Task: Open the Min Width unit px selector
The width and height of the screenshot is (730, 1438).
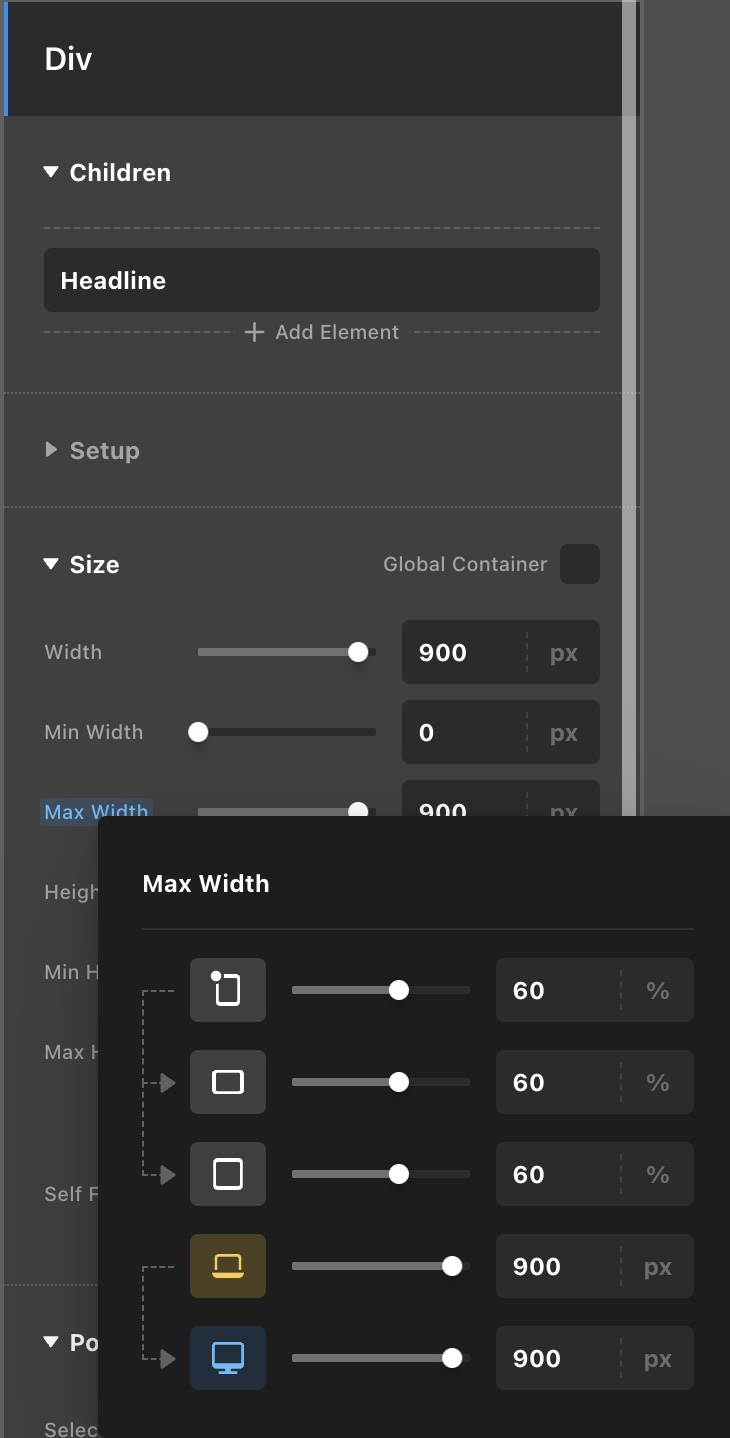Action: coord(564,732)
